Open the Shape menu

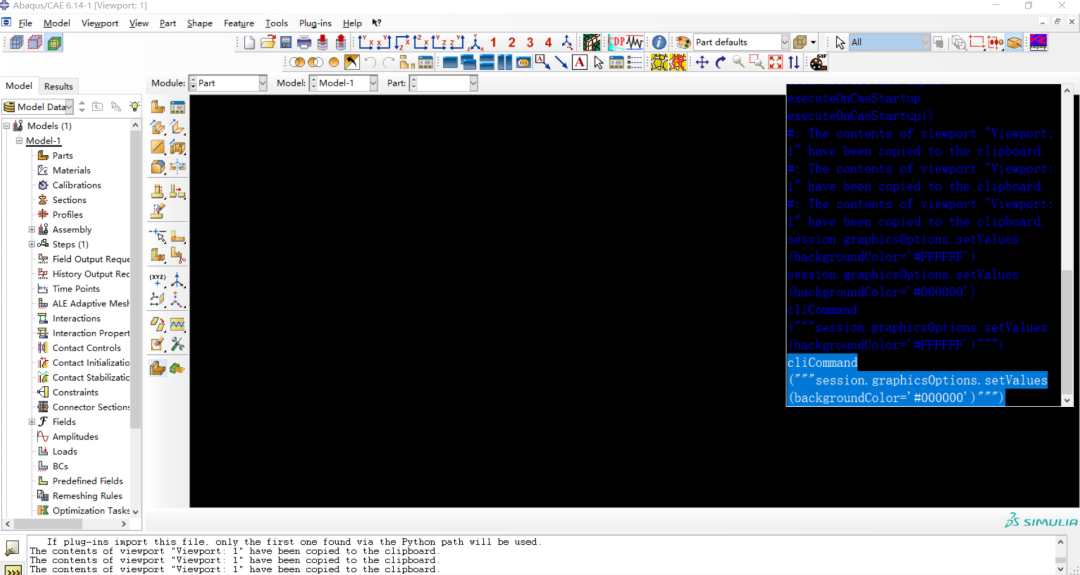click(x=200, y=23)
